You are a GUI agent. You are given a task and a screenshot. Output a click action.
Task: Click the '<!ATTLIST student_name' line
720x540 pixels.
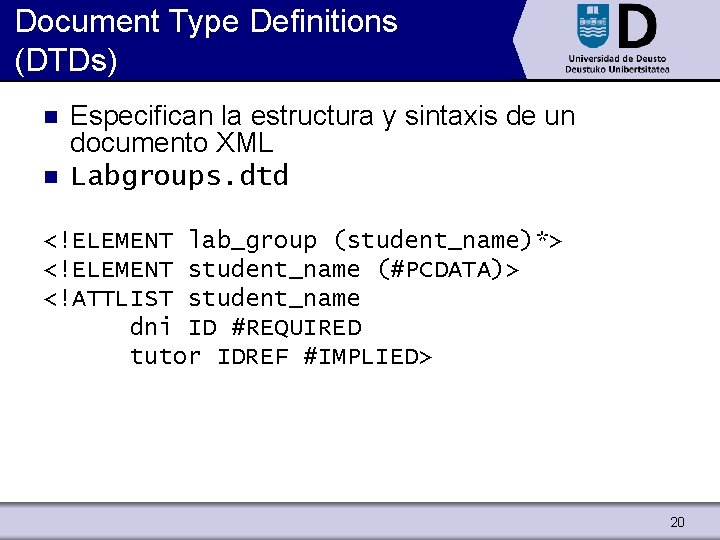202,299
